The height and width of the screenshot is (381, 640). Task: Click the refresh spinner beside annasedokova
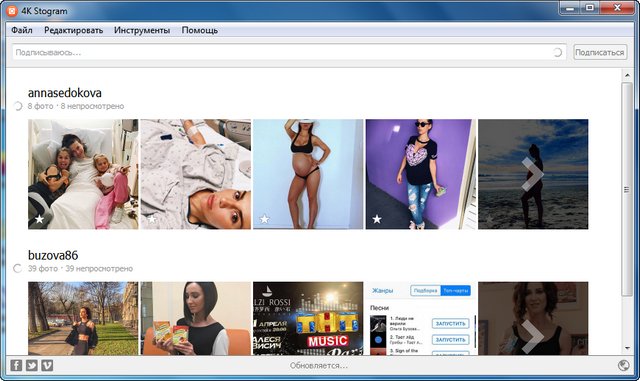click(x=18, y=106)
